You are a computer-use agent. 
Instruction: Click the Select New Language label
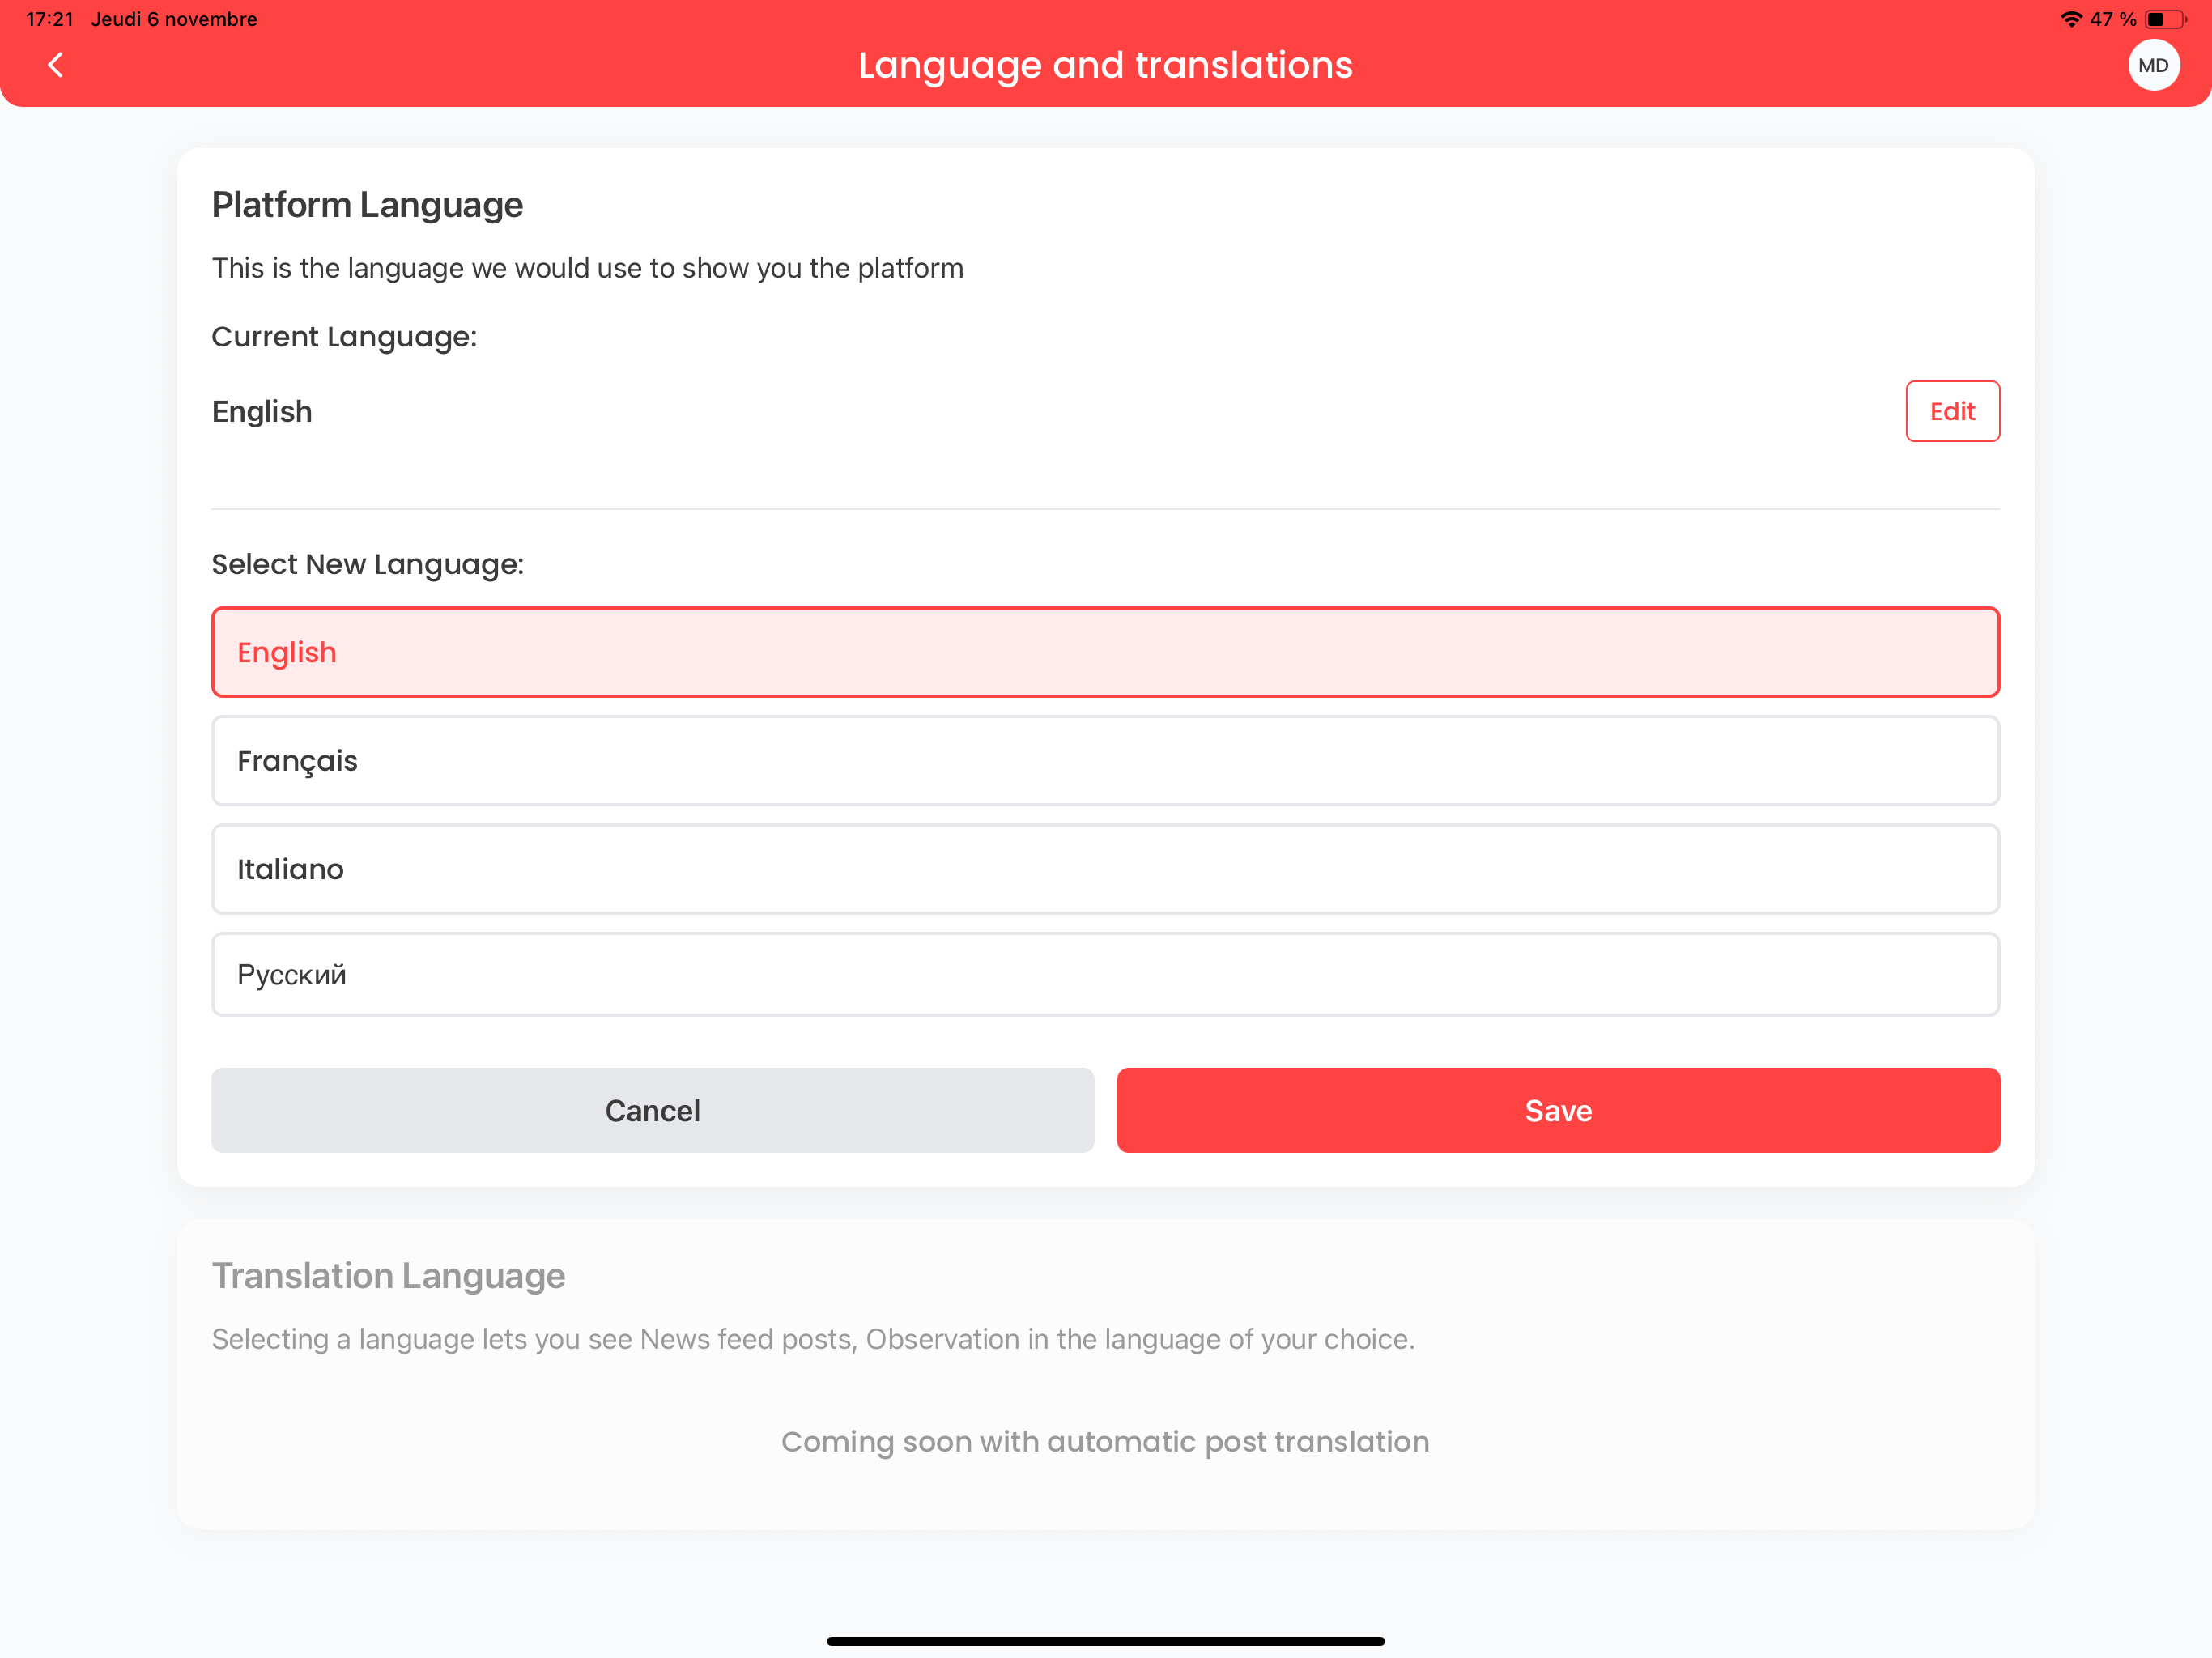(x=367, y=565)
